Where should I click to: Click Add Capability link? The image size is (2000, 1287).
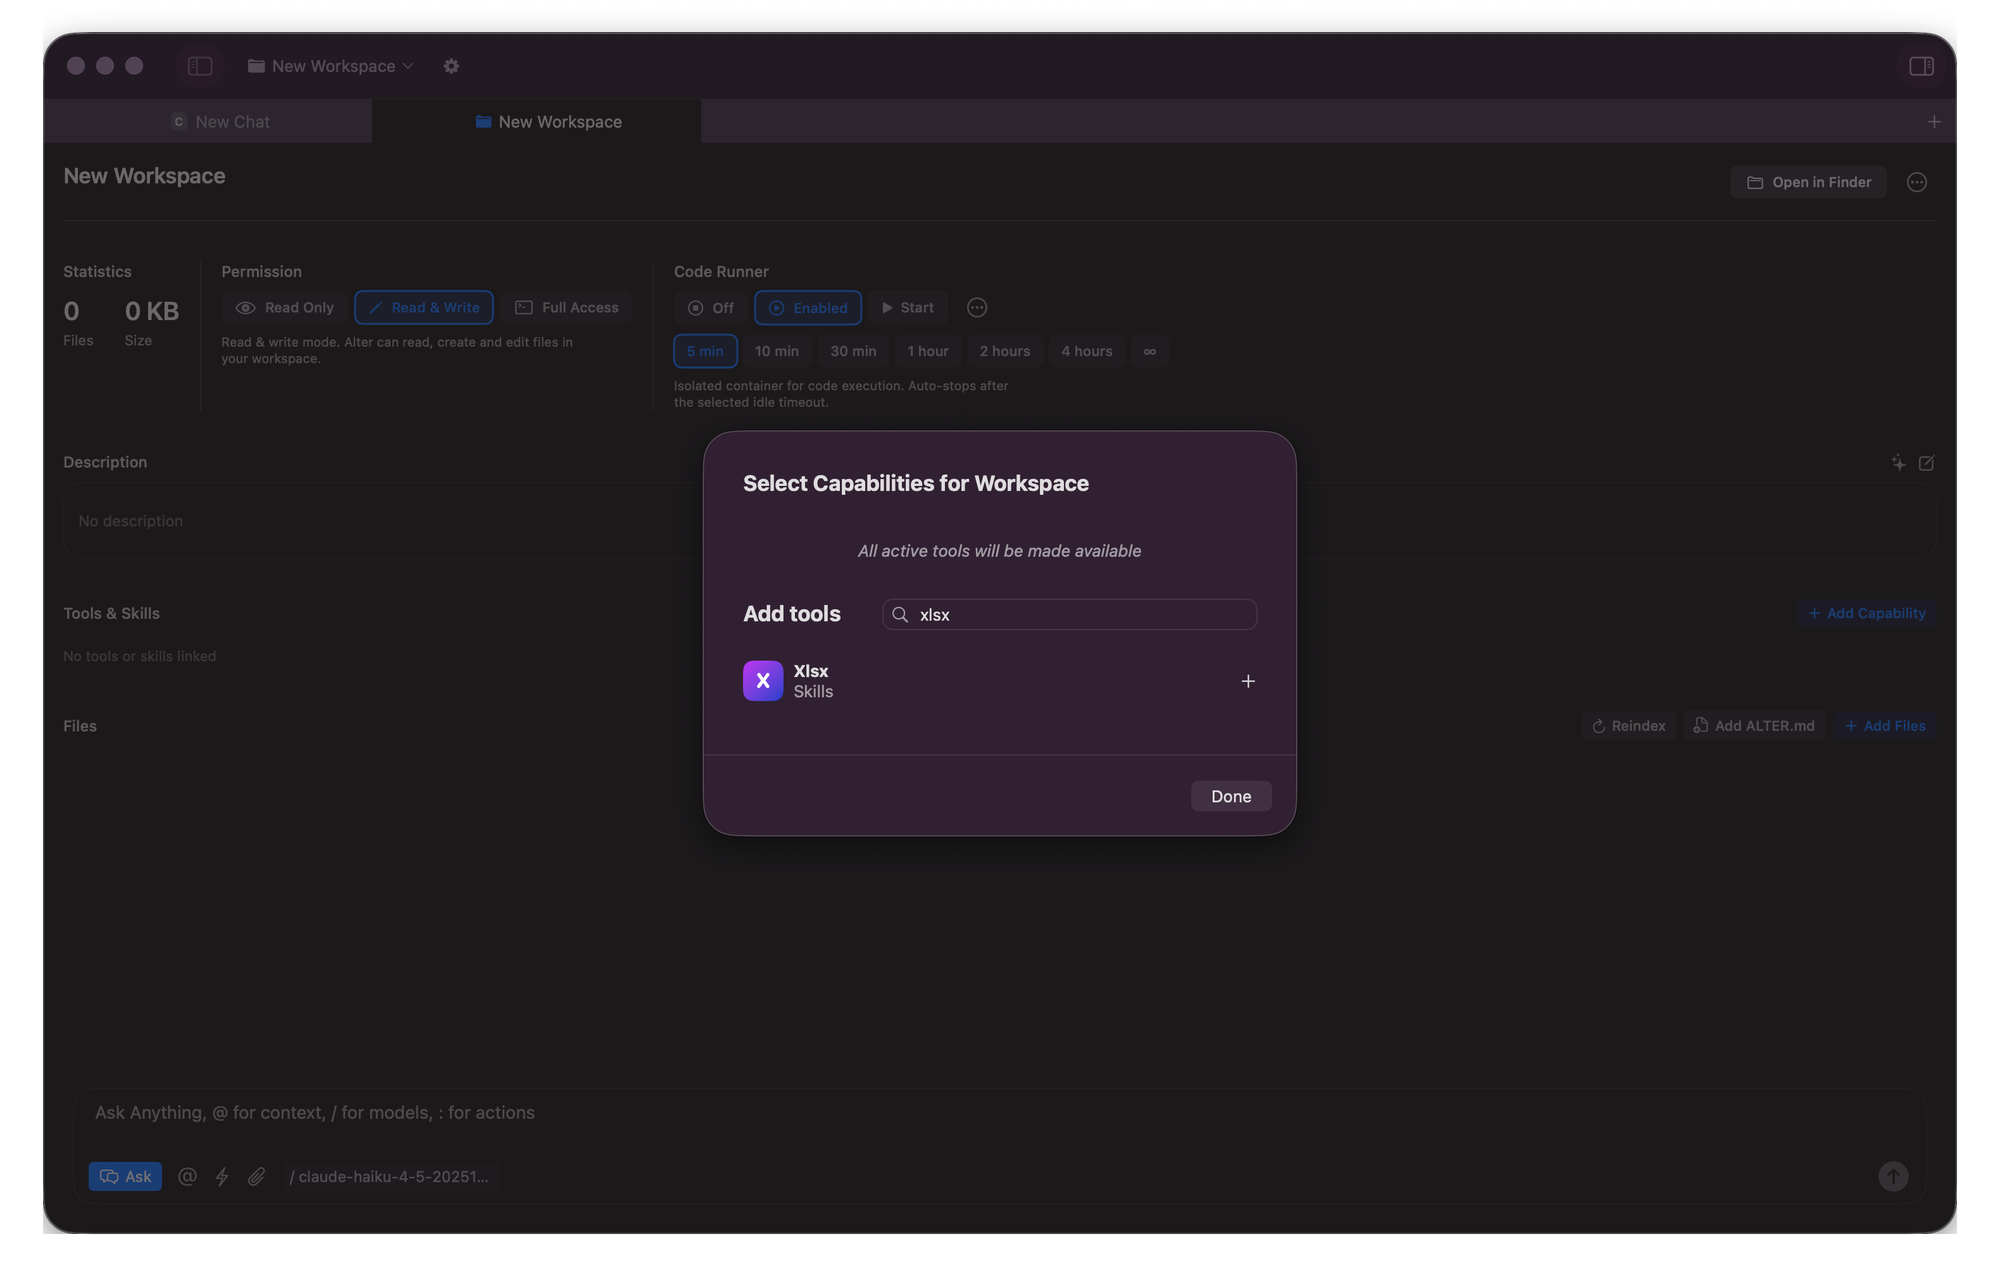(x=1866, y=613)
